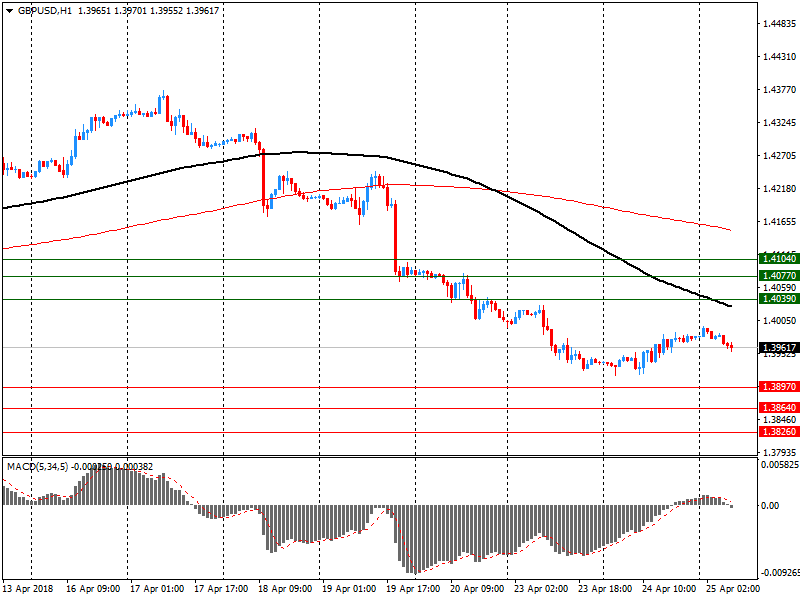Click the MACD(5,34,5) indicator label
800x600 pixels.
[37, 467]
